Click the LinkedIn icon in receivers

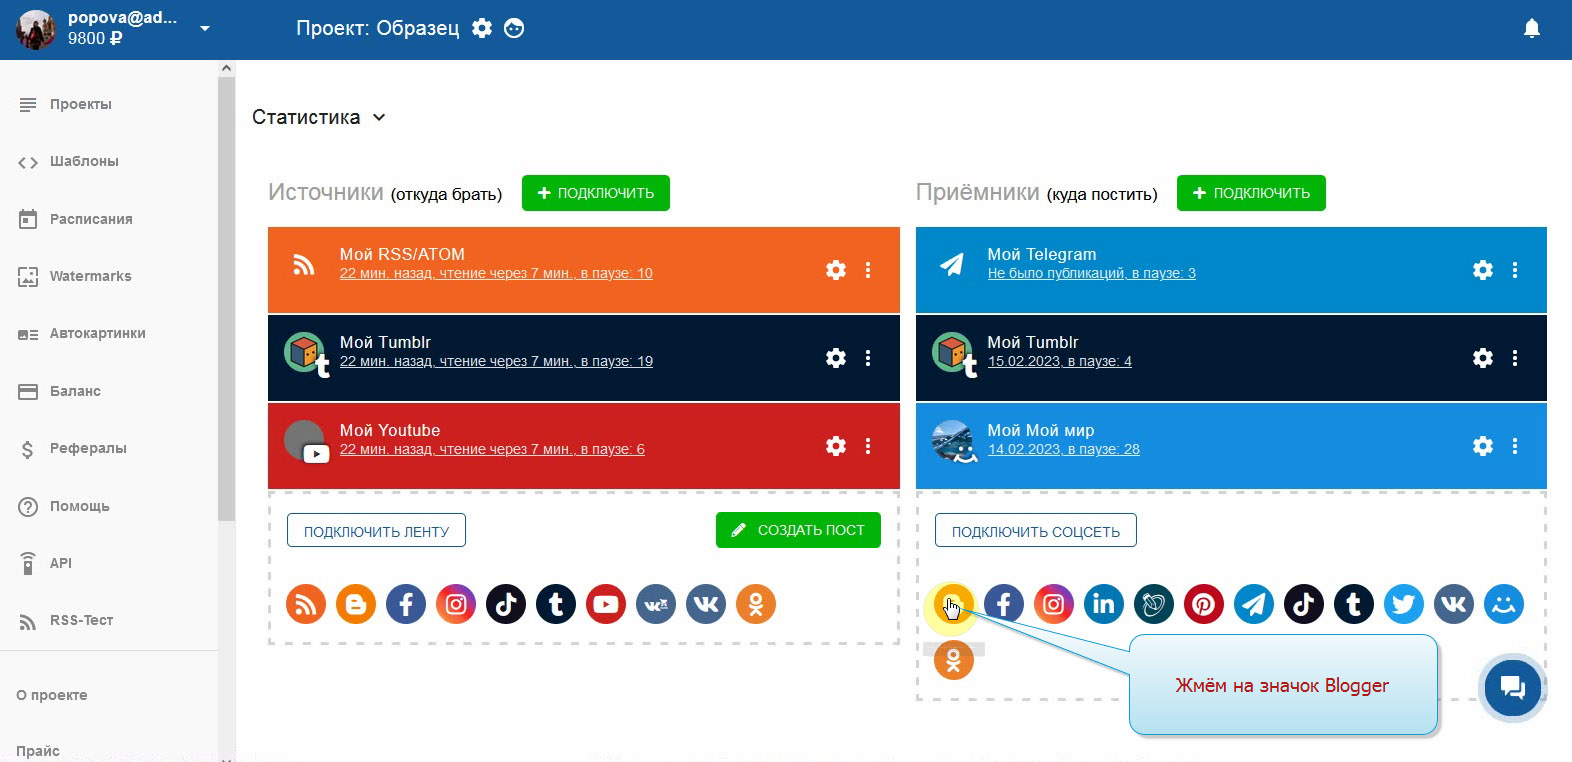tap(1103, 604)
